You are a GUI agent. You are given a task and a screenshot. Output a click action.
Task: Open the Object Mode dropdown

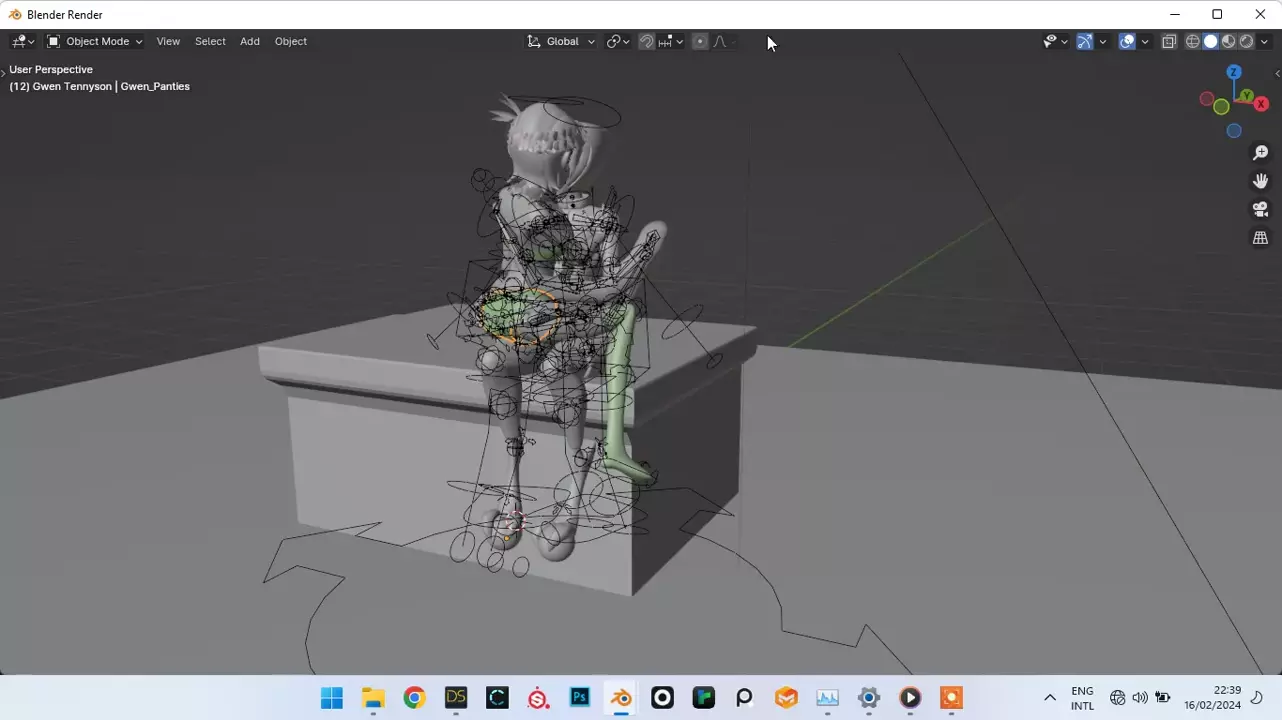click(95, 42)
